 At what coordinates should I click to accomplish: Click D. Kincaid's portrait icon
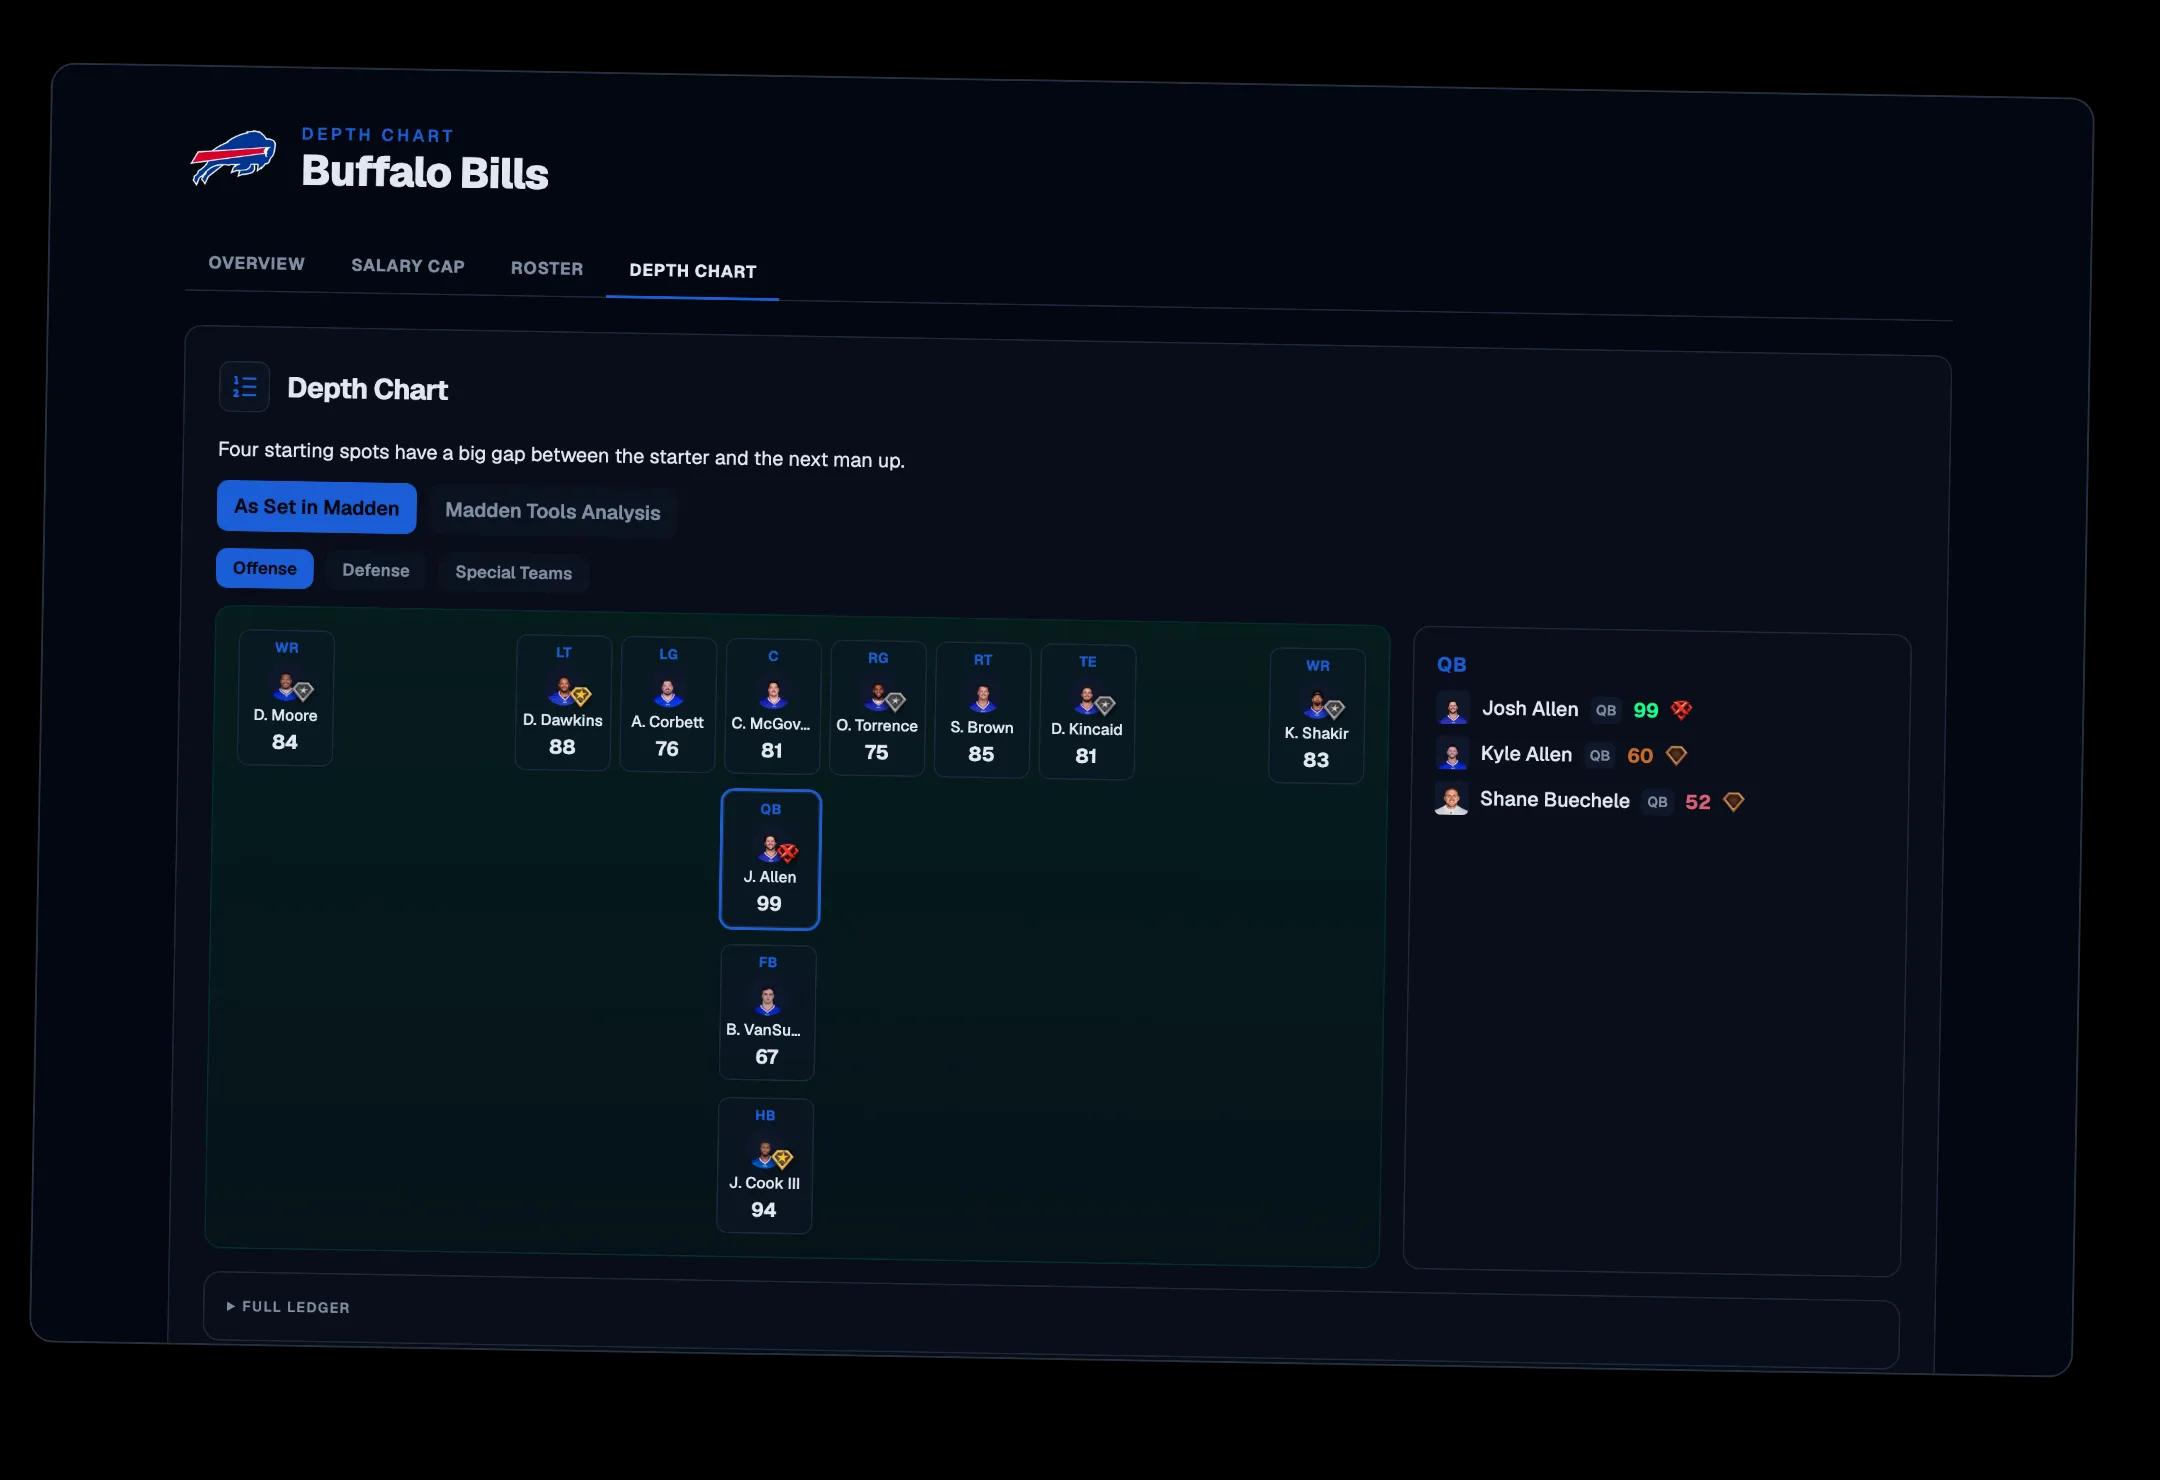[1087, 700]
